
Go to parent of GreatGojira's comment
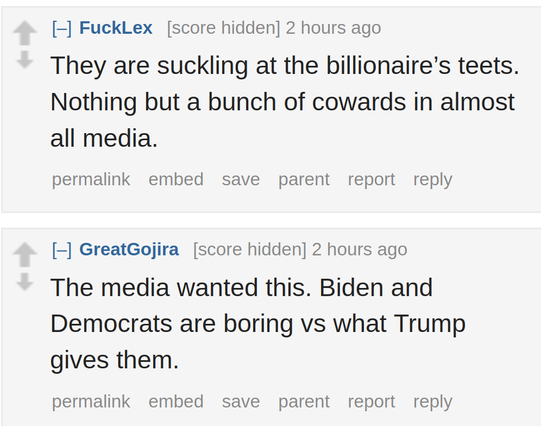pyautogui.click(x=304, y=402)
